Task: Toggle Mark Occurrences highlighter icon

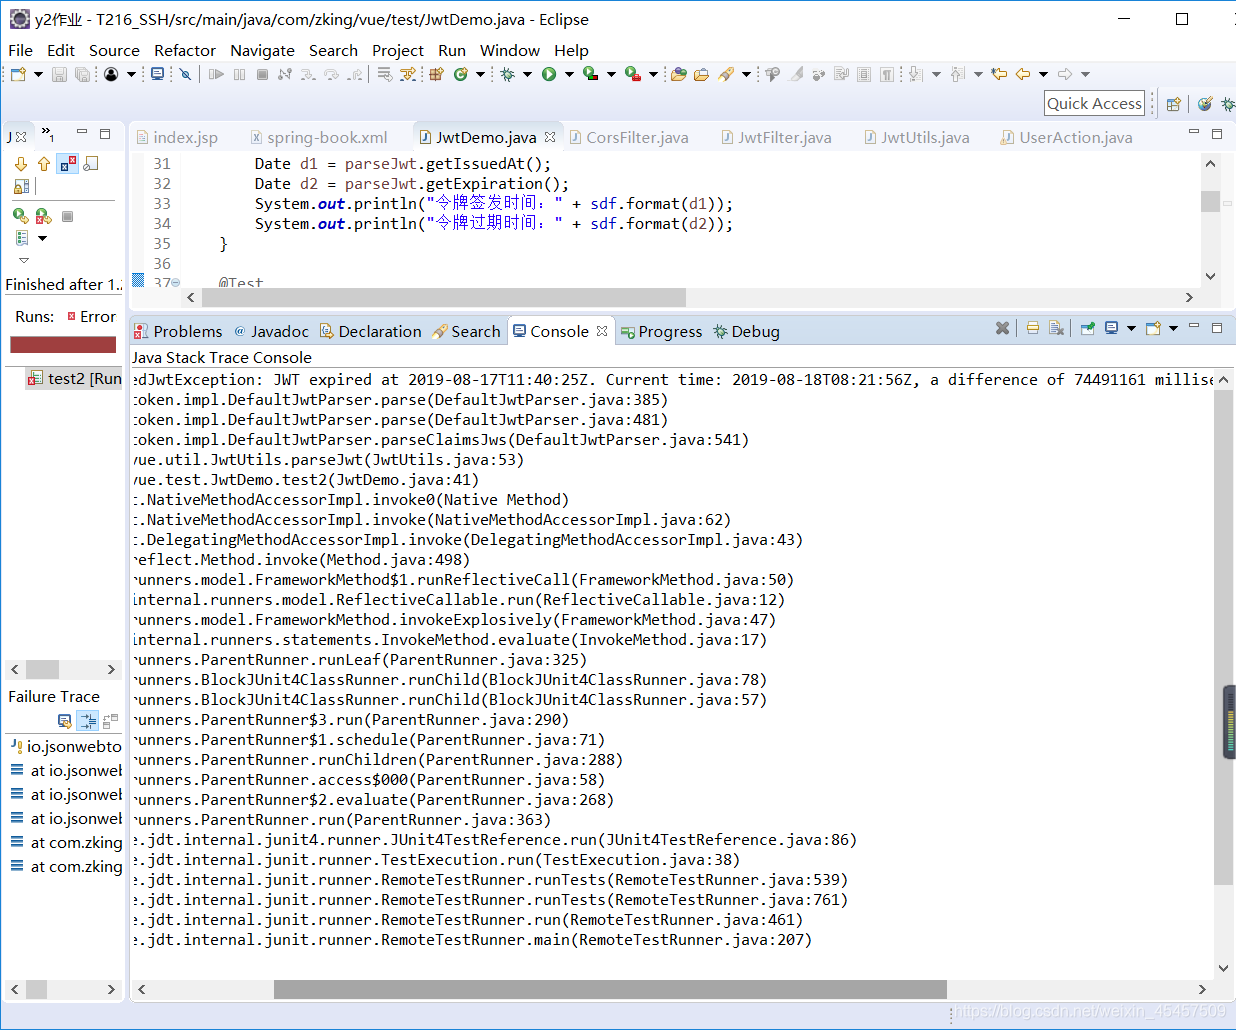Action: click(x=795, y=74)
